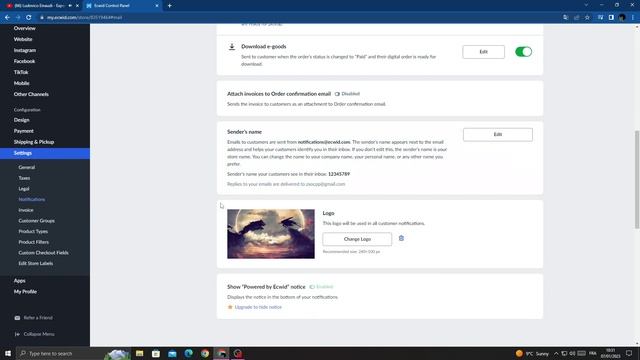This screenshot has width=640, height=360.
Task: Open File Explorer from the taskbar
Action: [140, 353]
